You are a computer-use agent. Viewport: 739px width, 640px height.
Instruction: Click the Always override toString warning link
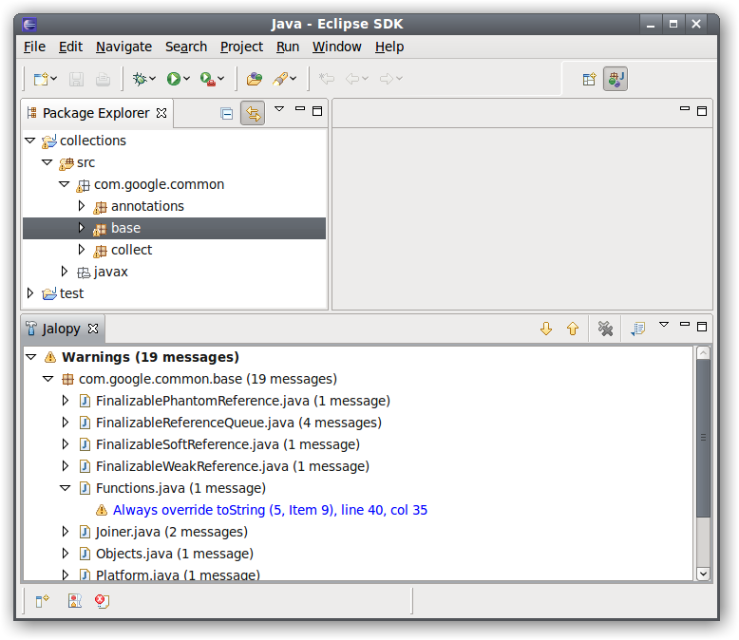(270, 510)
